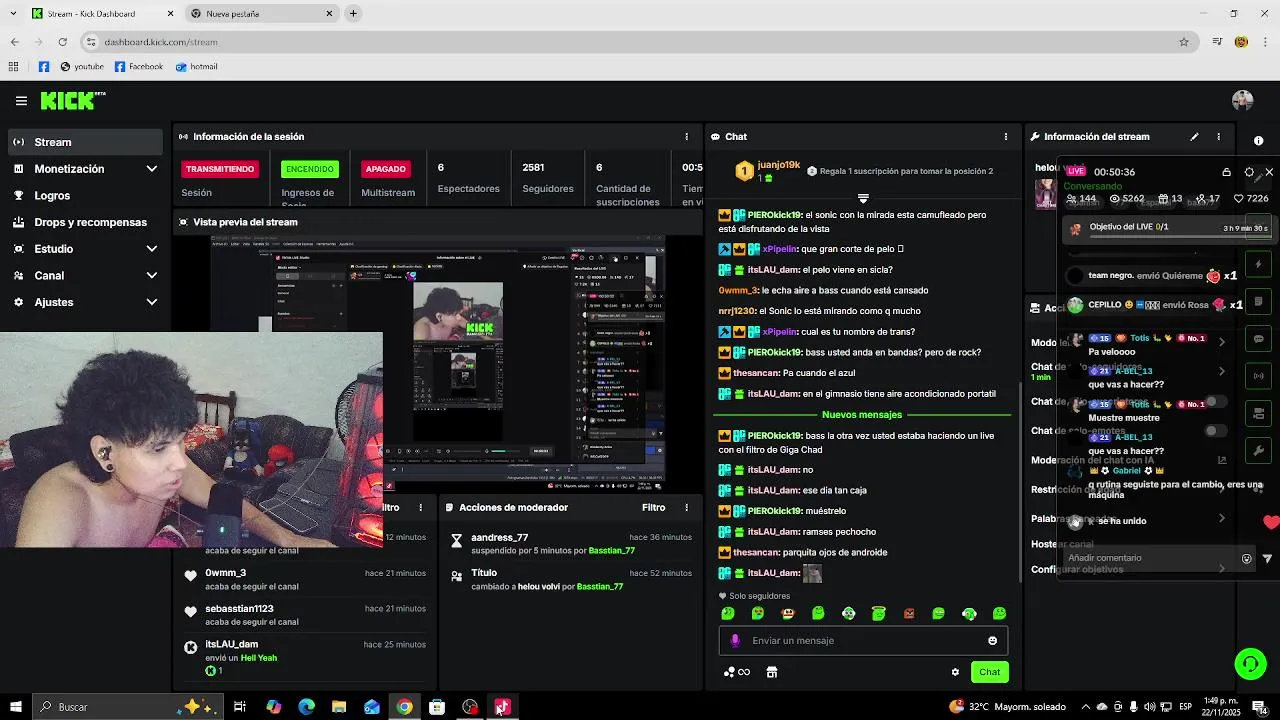The height and width of the screenshot is (720, 1280).
Task: Click the chat bubble icon in overlay sidebar
Action: (1259, 339)
